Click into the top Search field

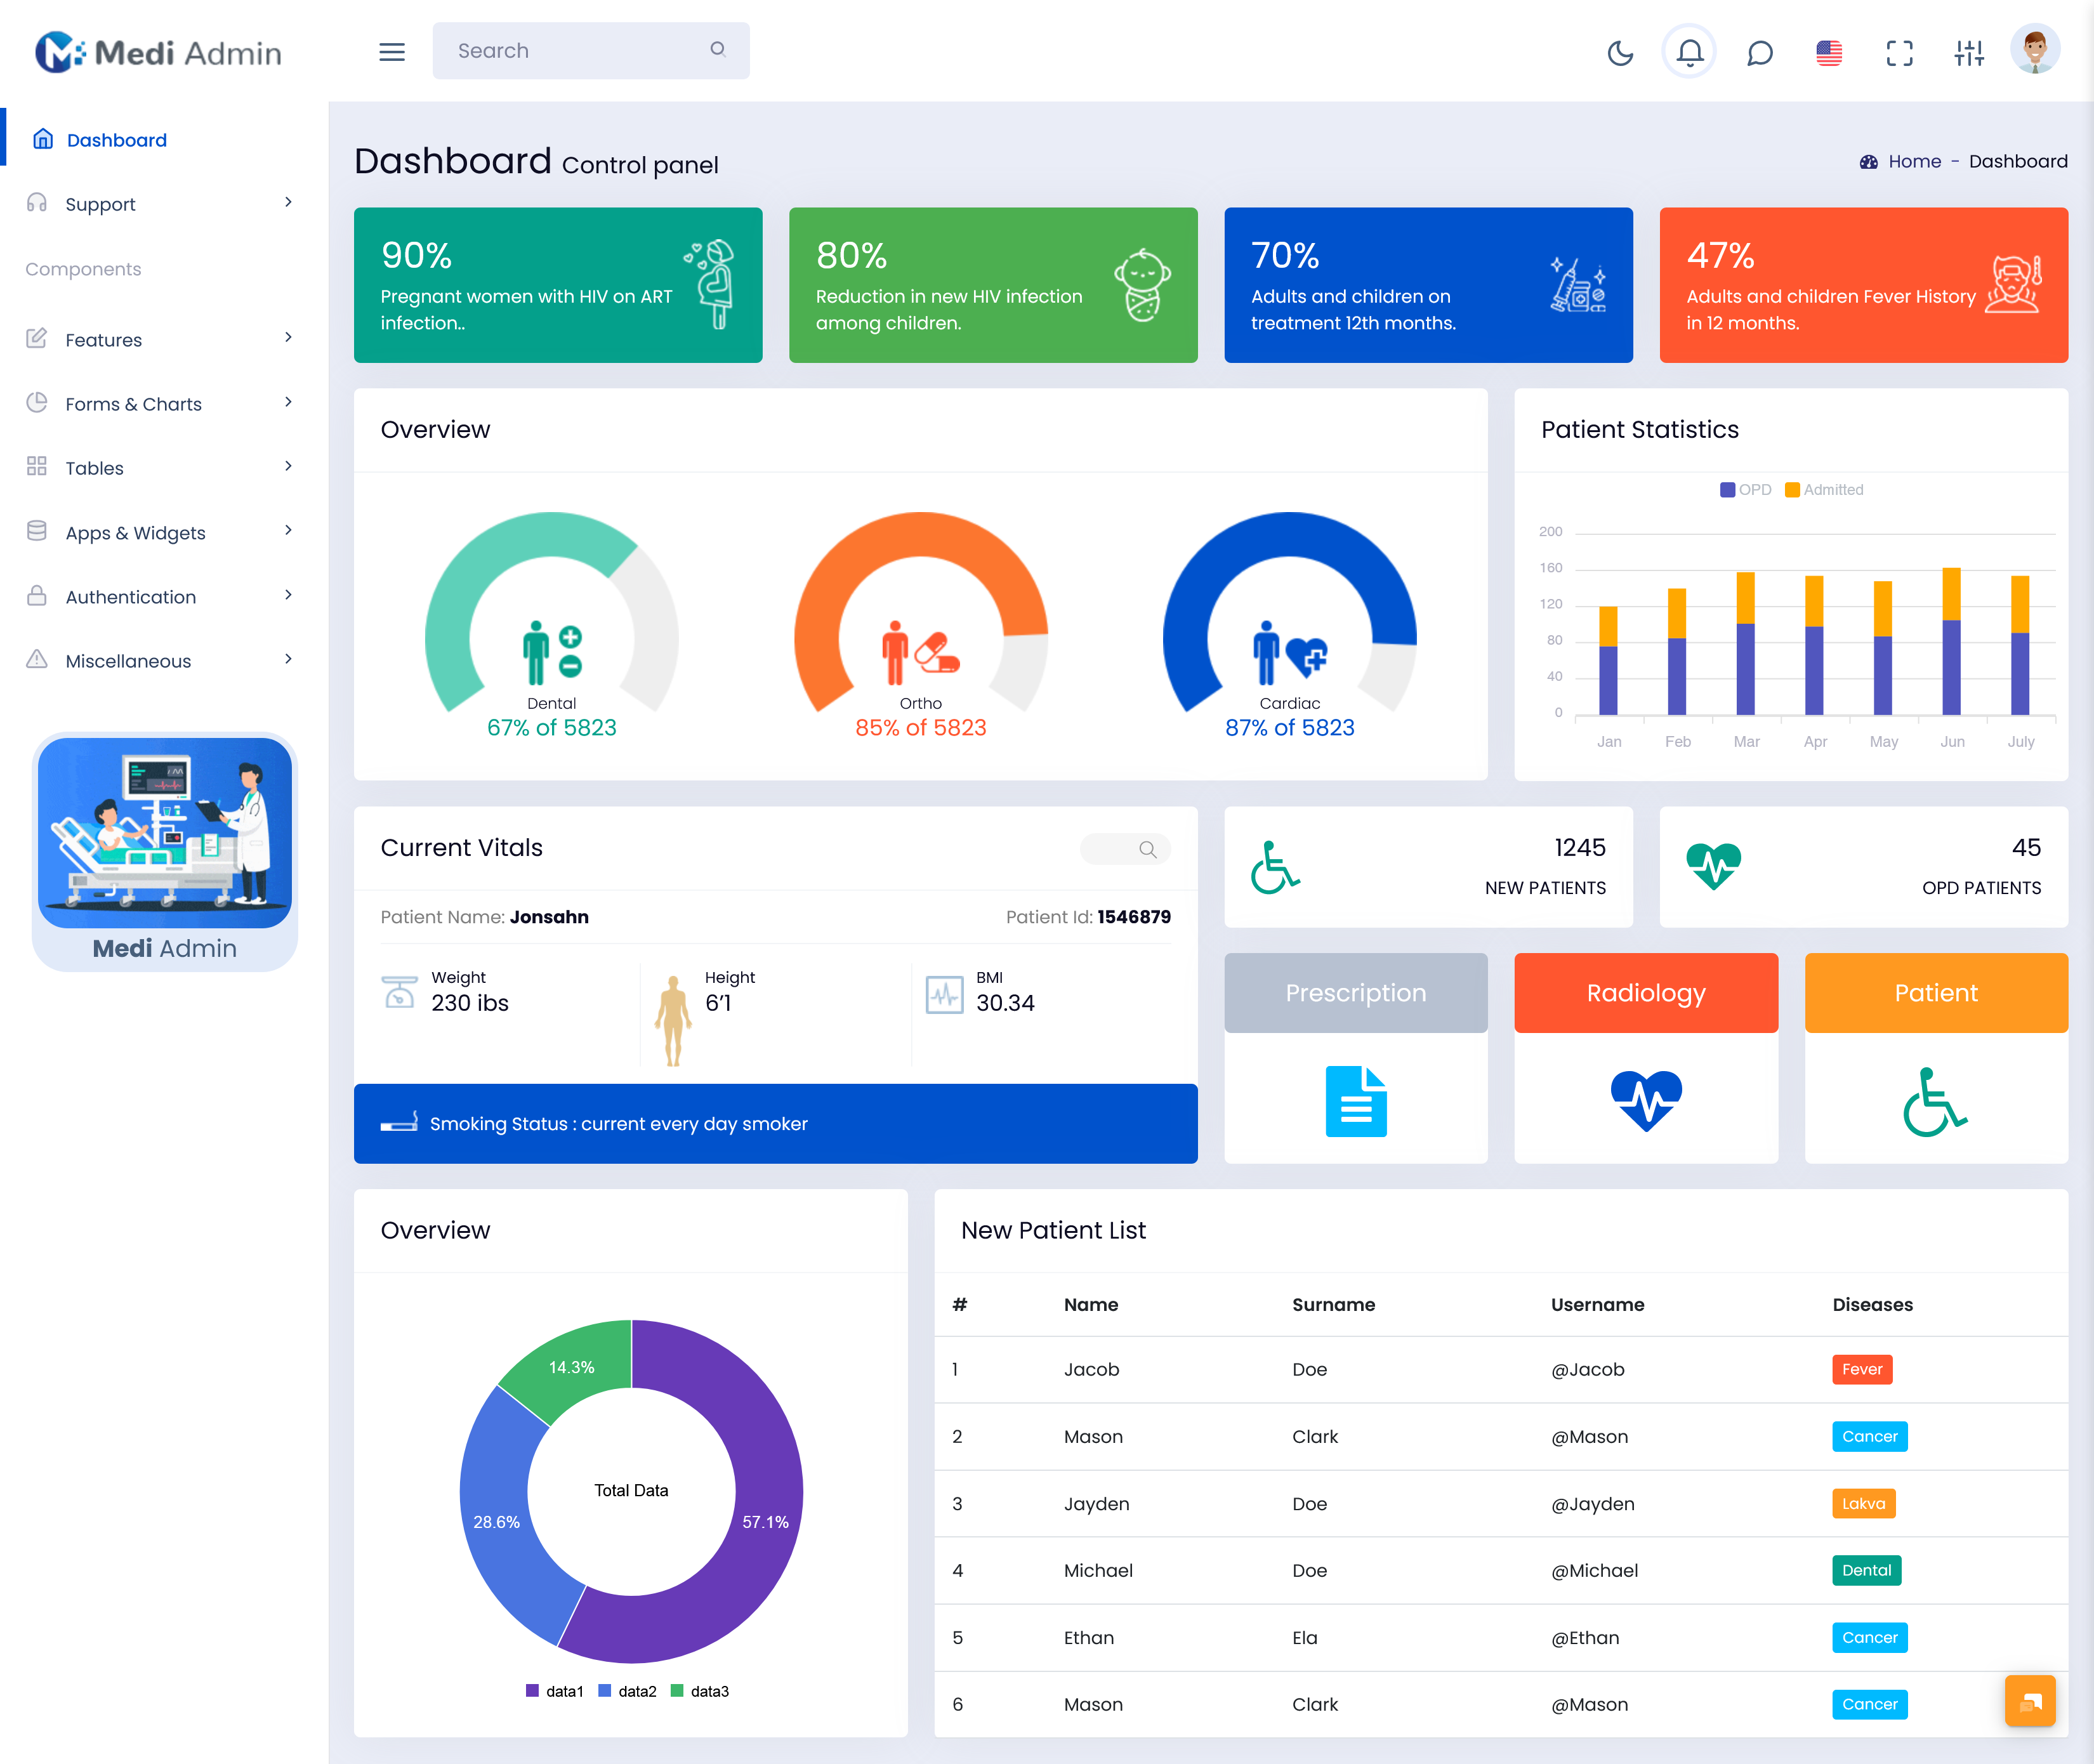coord(591,50)
